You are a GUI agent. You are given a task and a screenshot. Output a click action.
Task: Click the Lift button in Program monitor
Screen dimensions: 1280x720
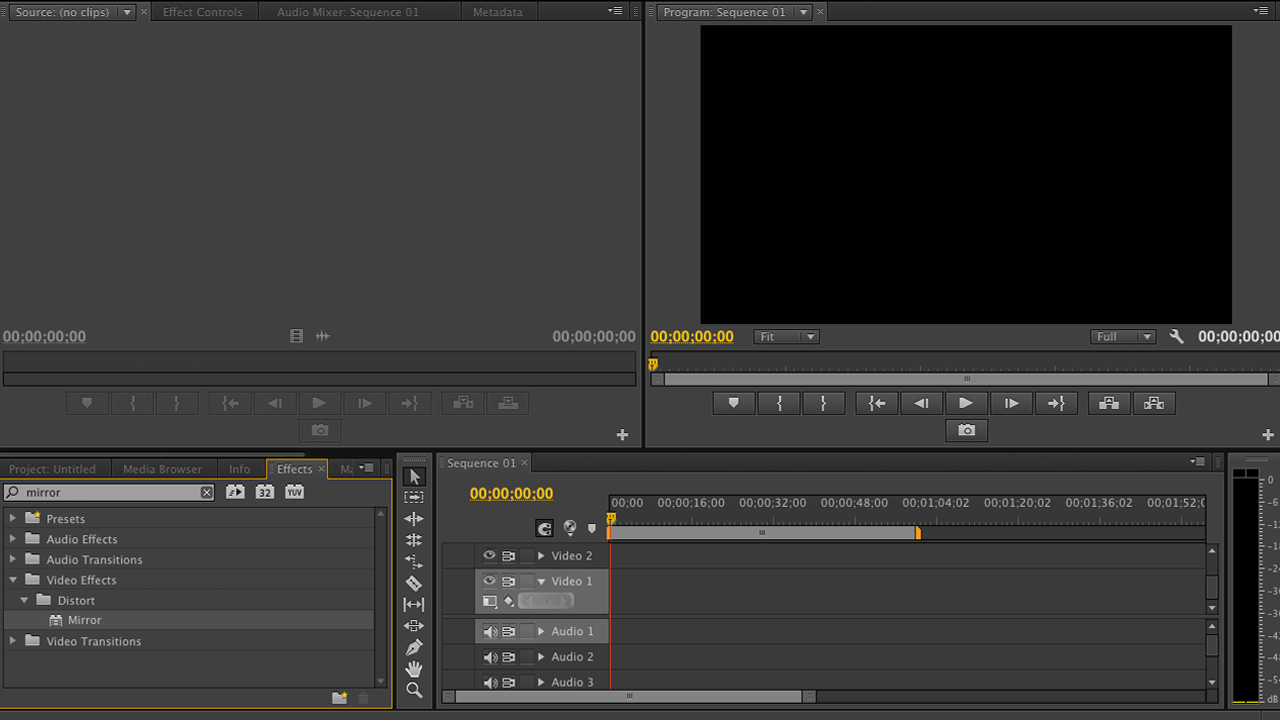(x=1109, y=403)
